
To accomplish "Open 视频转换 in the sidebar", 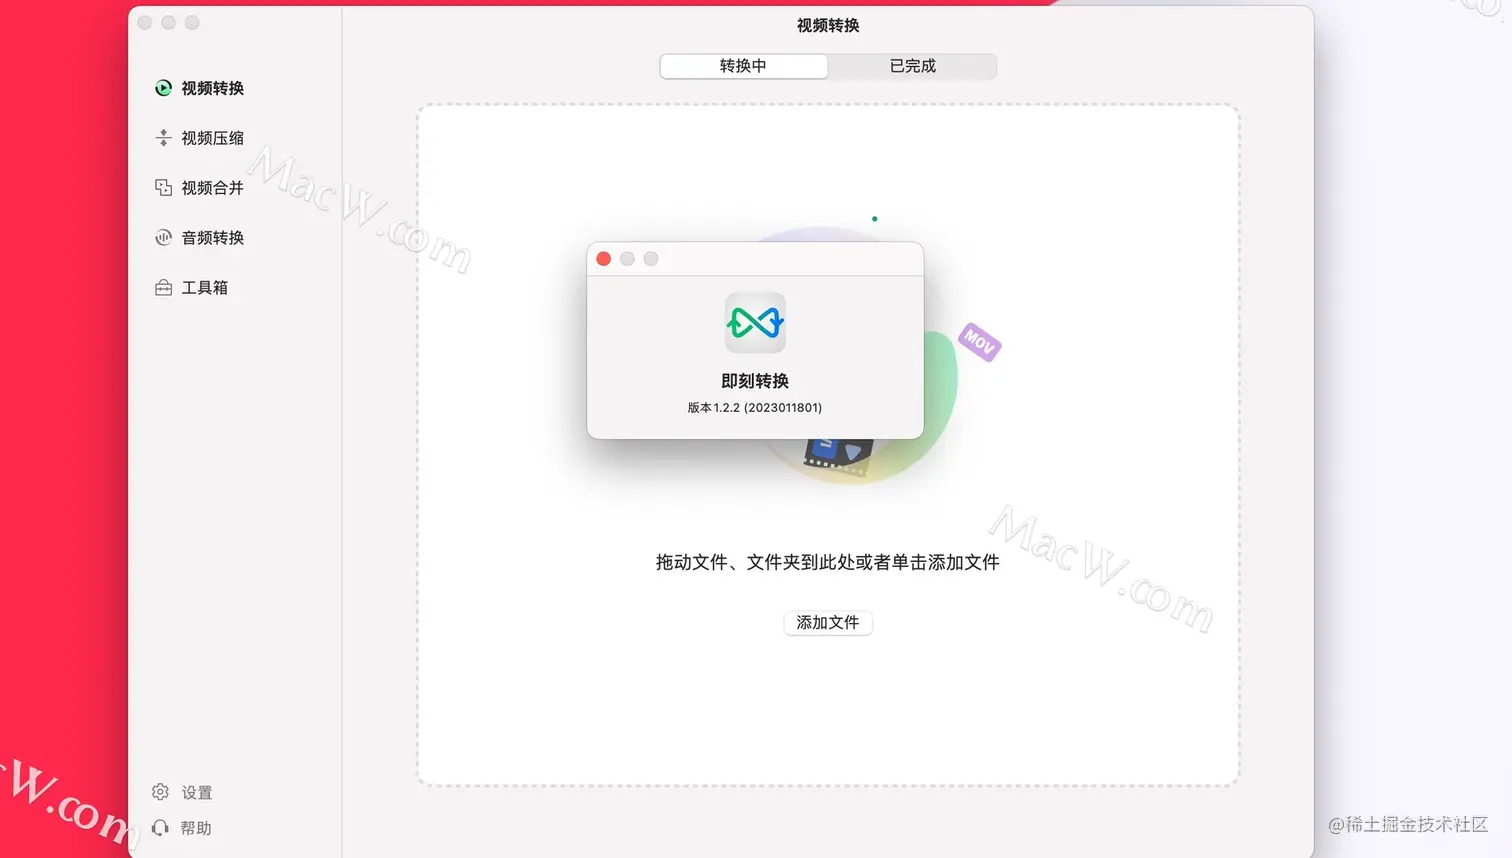I will [212, 88].
